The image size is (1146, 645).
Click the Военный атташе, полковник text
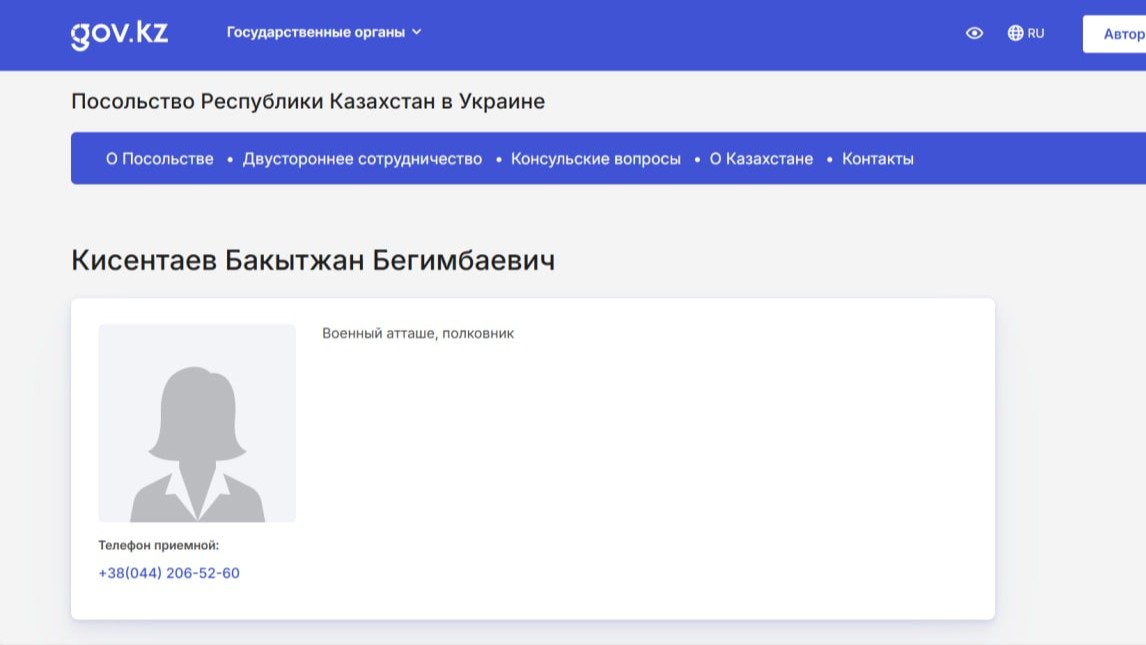pyautogui.click(x=418, y=333)
